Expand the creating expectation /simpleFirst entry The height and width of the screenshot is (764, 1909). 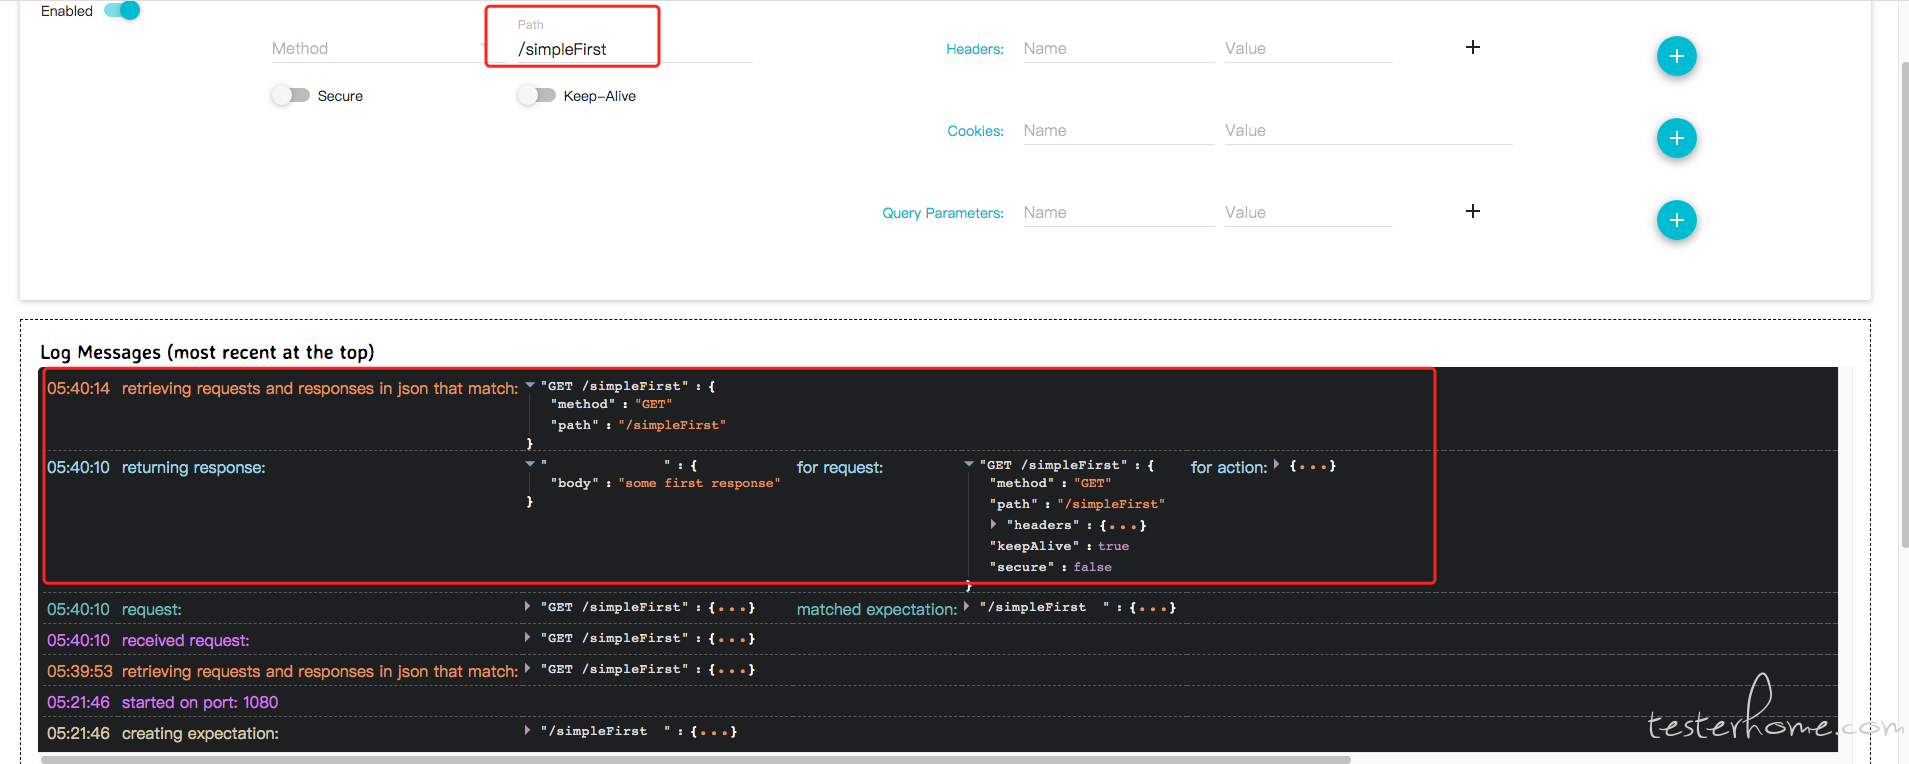tap(527, 730)
